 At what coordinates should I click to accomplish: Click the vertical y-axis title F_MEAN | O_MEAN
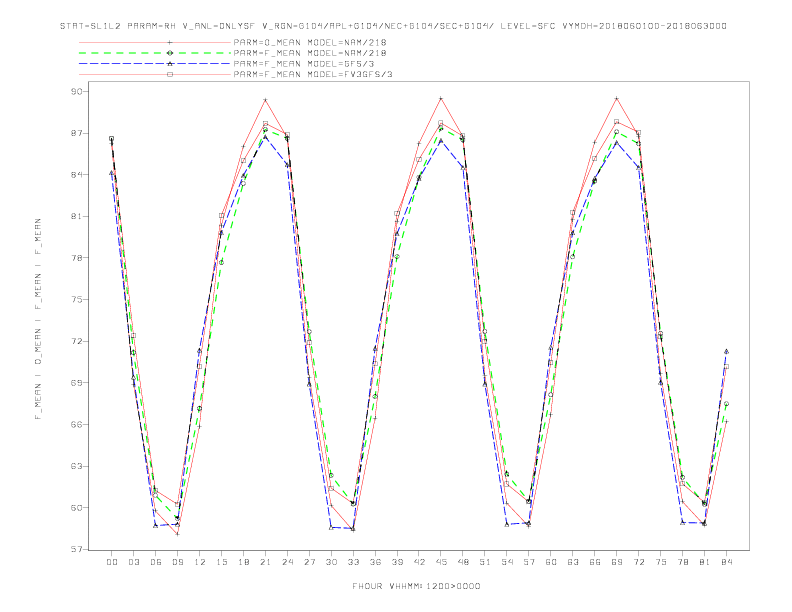[x=38, y=319]
